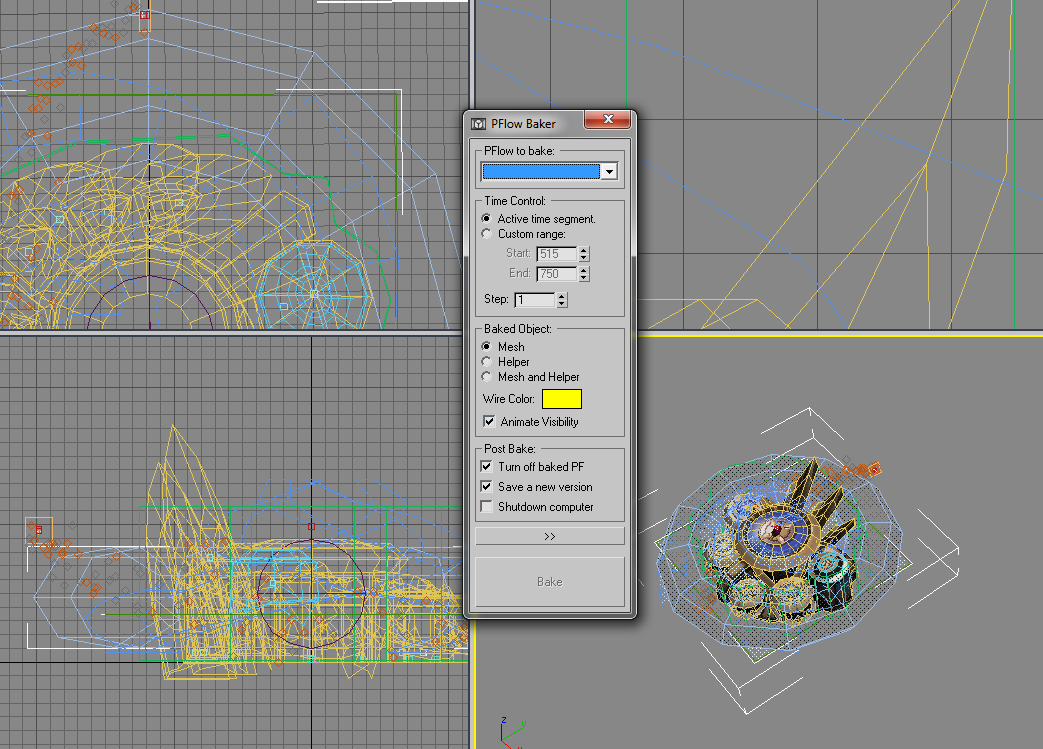The width and height of the screenshot is (1043, 749).
Task: Uncheck Turn off baked PF
Action: pyautogui.click(x=486, y=467)
